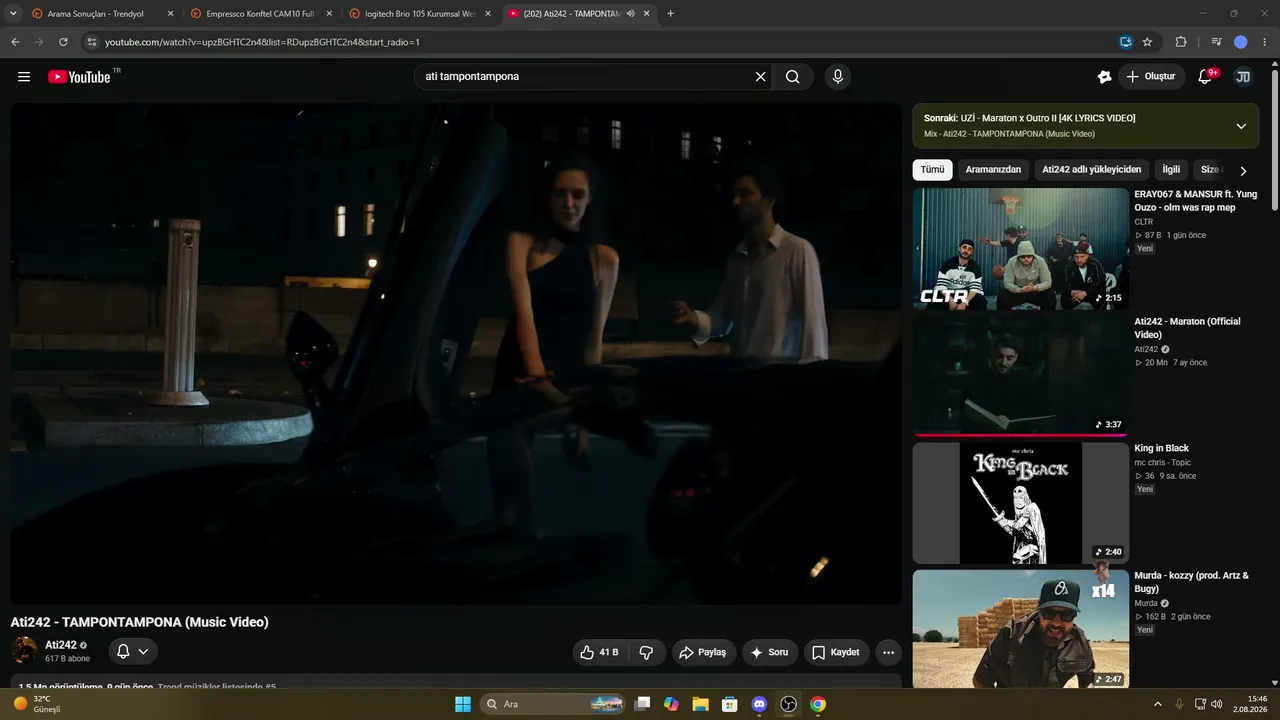Screen dimensions: 1280x720
Task: Click the taskbar Ara search box
Action: click(x=553, y=704)
